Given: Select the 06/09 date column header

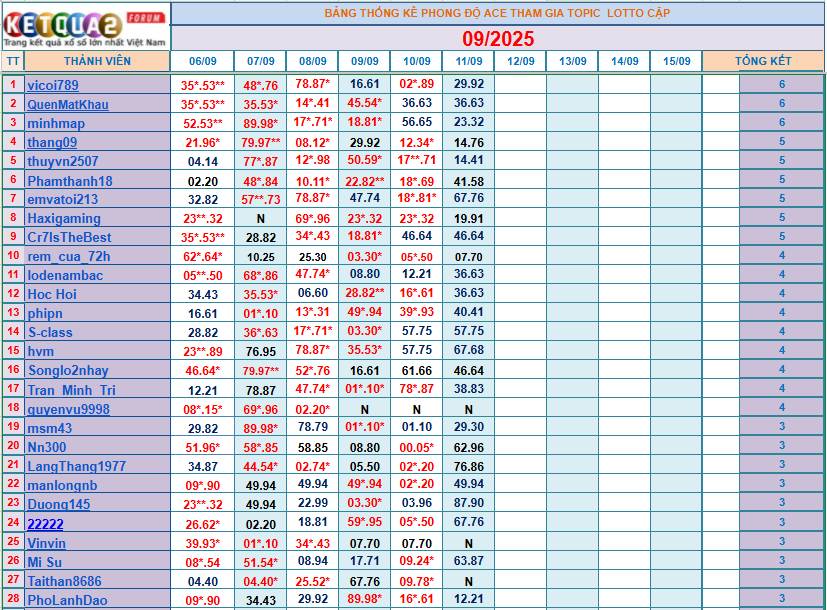Looking at the screenshot, I should 203,61.
